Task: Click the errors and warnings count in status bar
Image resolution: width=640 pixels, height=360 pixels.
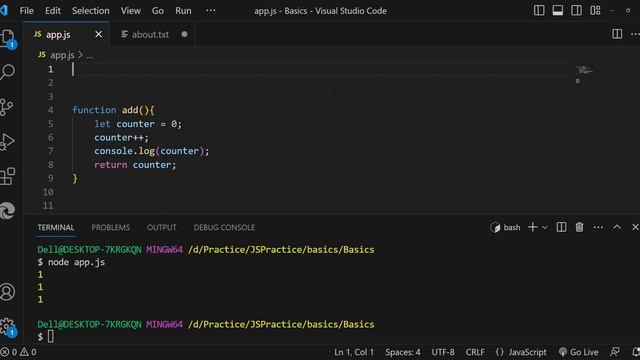Action: (x=18, y=352)
